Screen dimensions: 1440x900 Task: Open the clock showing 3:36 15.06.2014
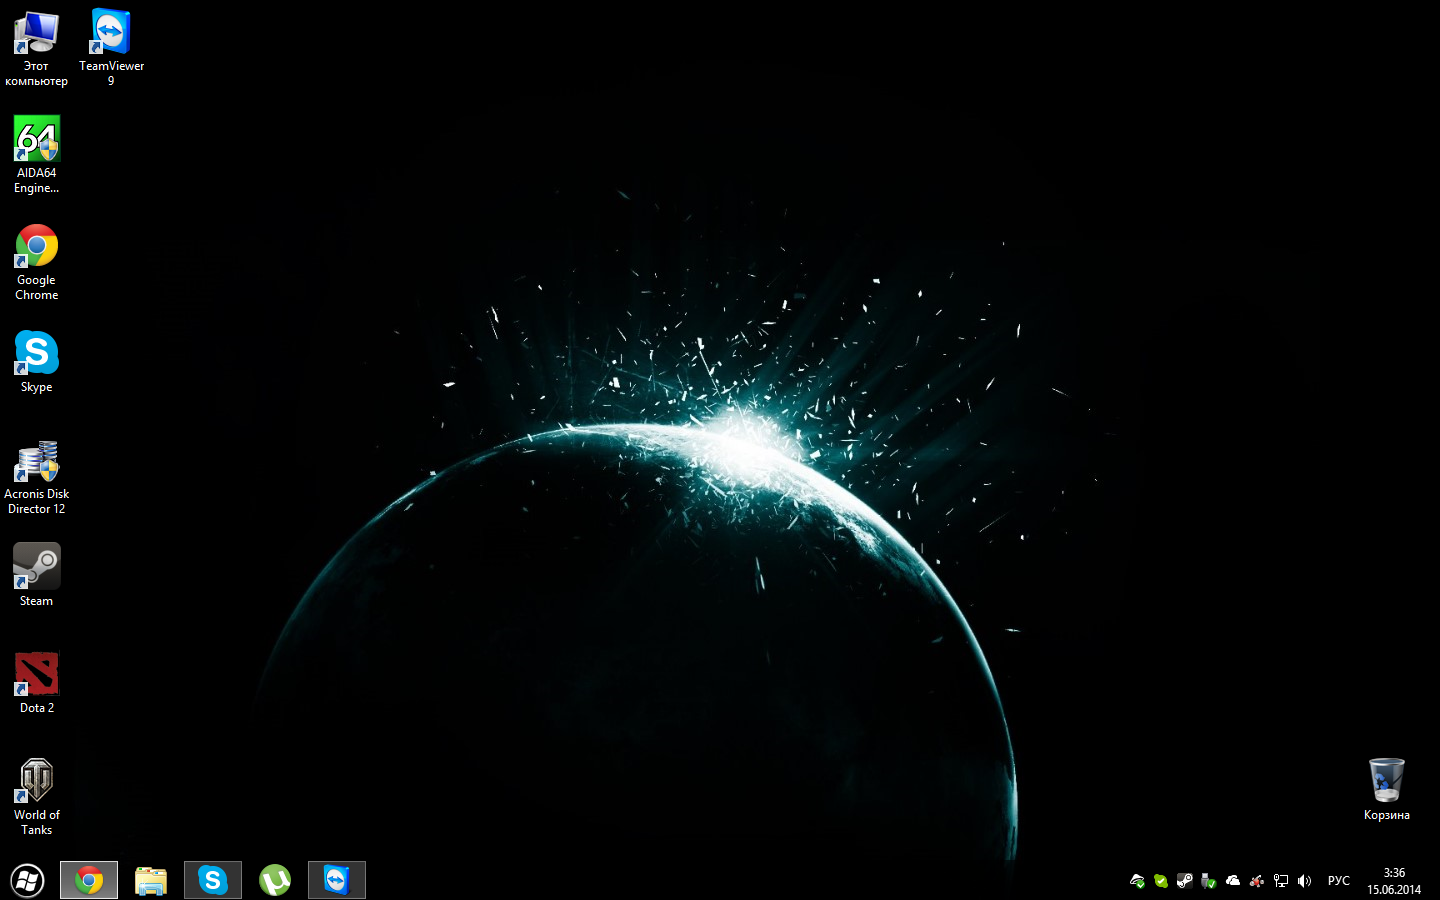coord(1394,881)
